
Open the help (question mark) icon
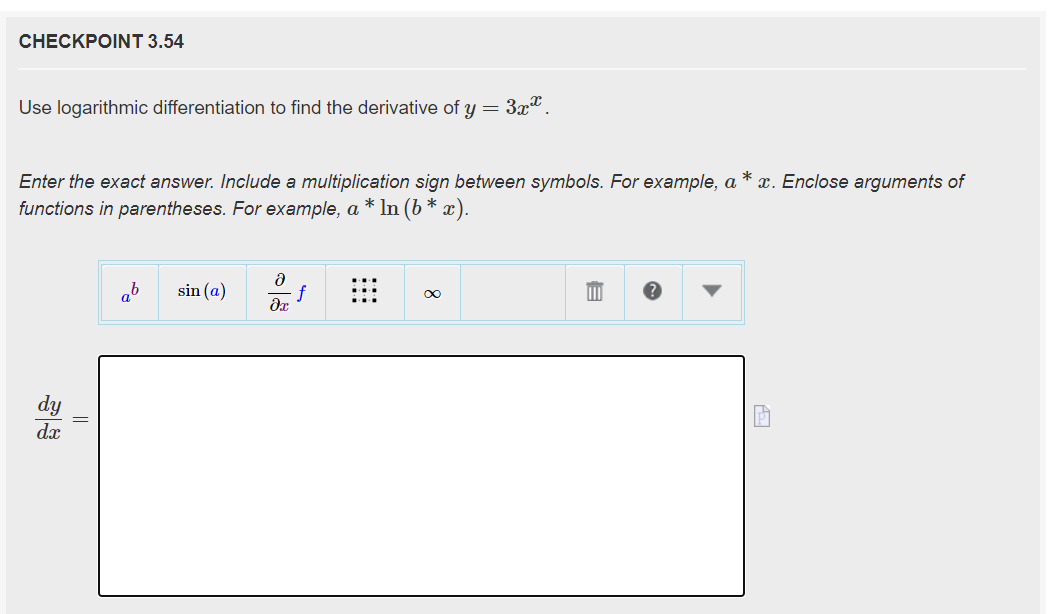pyautogui.click(x=652, y=292)
